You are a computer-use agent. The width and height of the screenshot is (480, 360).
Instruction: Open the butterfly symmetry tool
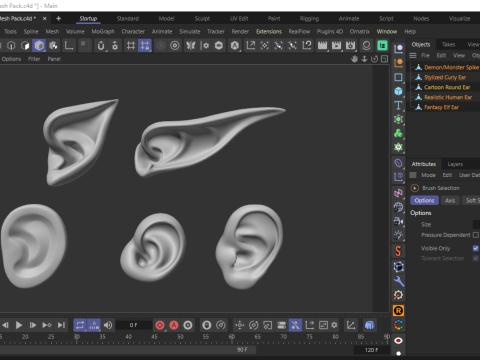click(191, 45)
